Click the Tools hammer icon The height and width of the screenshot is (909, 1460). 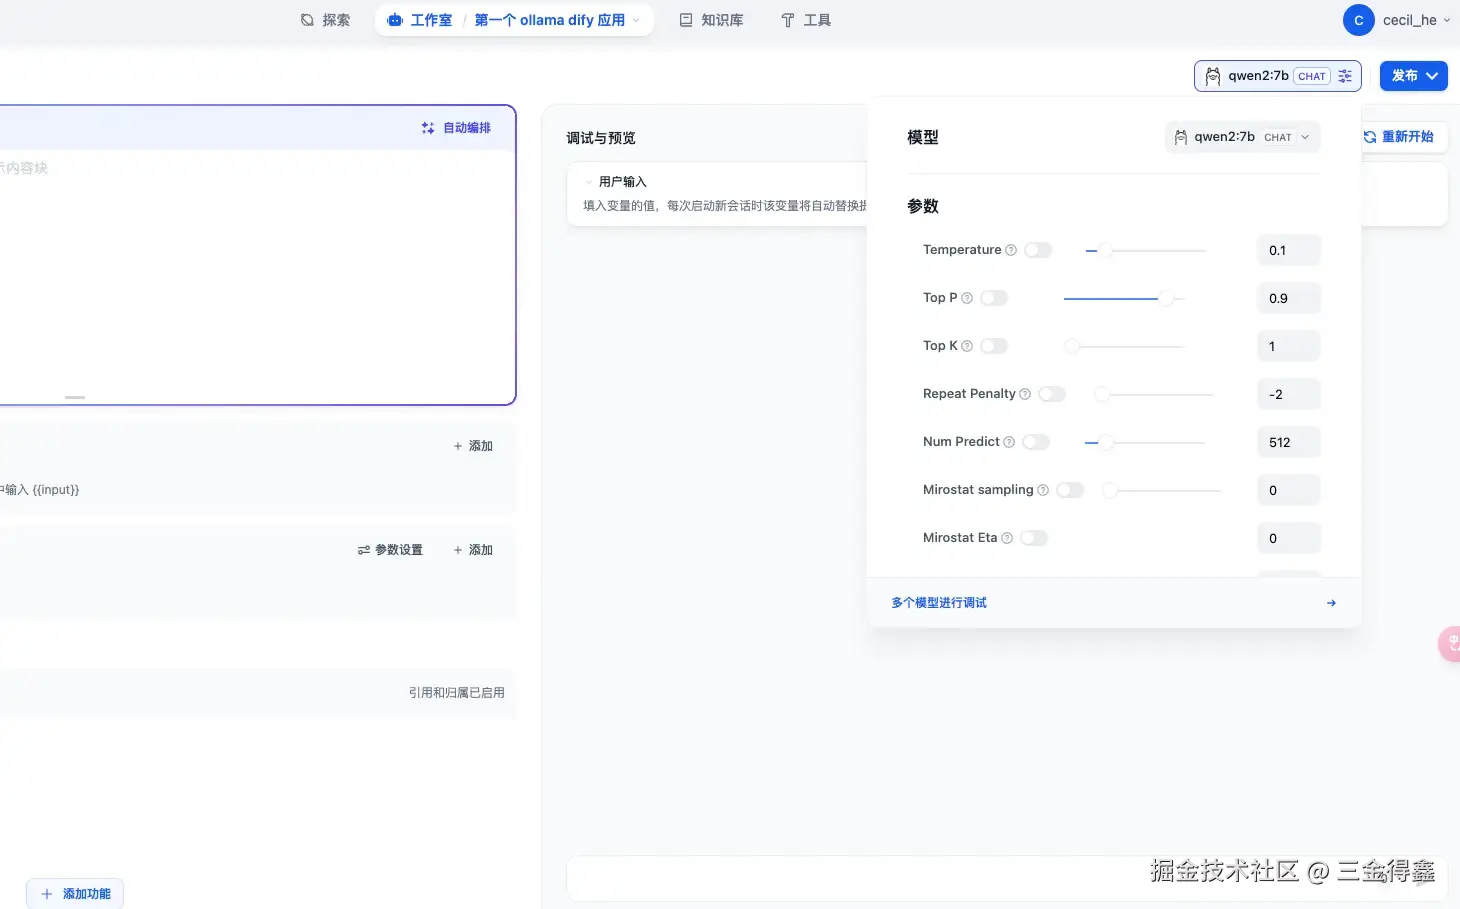(788, 20)
